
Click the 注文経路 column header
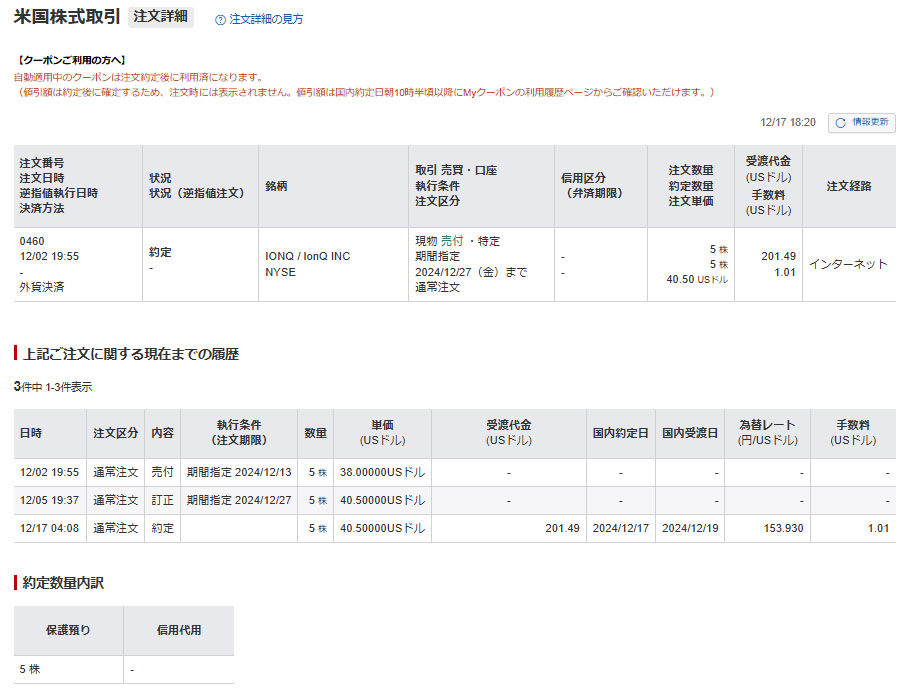tap(848, 186)
